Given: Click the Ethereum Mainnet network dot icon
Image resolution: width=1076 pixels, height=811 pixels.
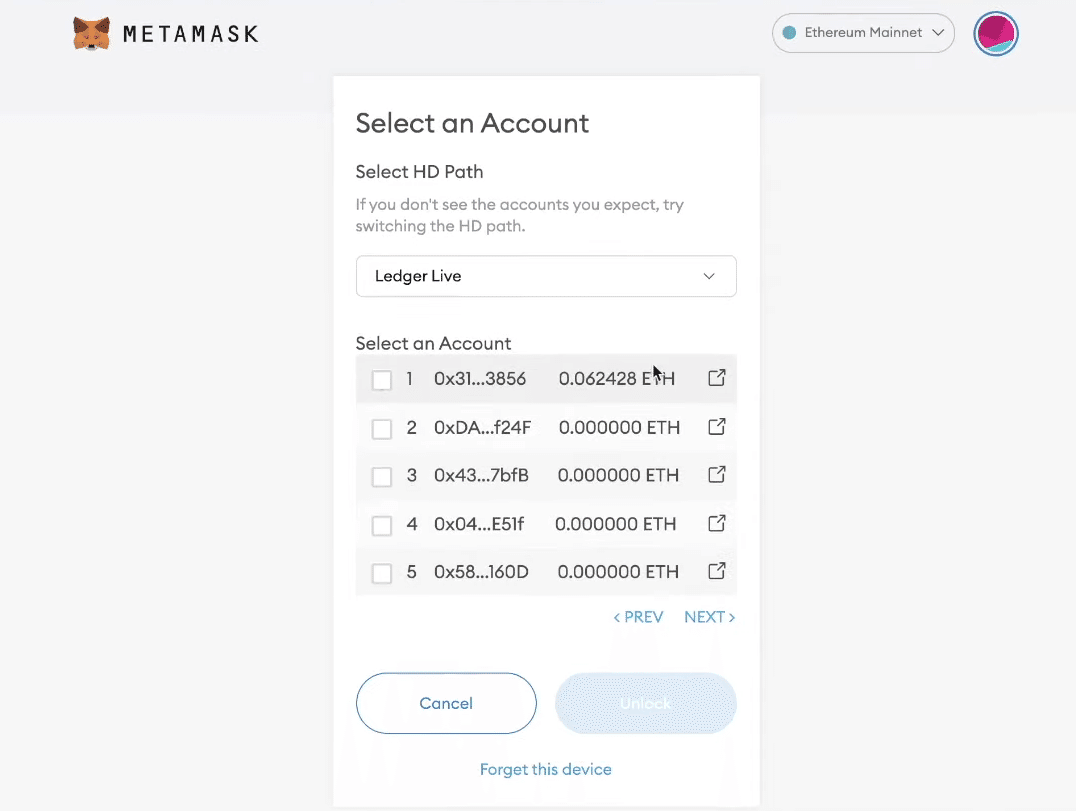Looking at the screenshot, I should coord(788,33).
